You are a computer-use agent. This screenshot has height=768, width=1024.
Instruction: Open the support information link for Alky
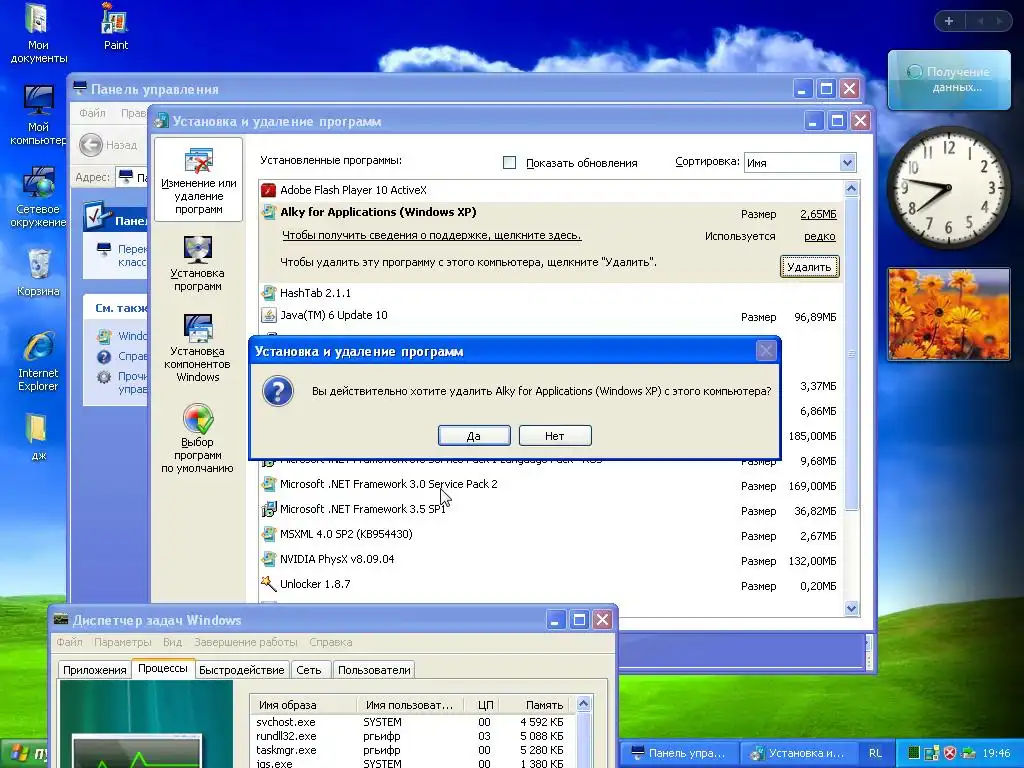(432, 235)
